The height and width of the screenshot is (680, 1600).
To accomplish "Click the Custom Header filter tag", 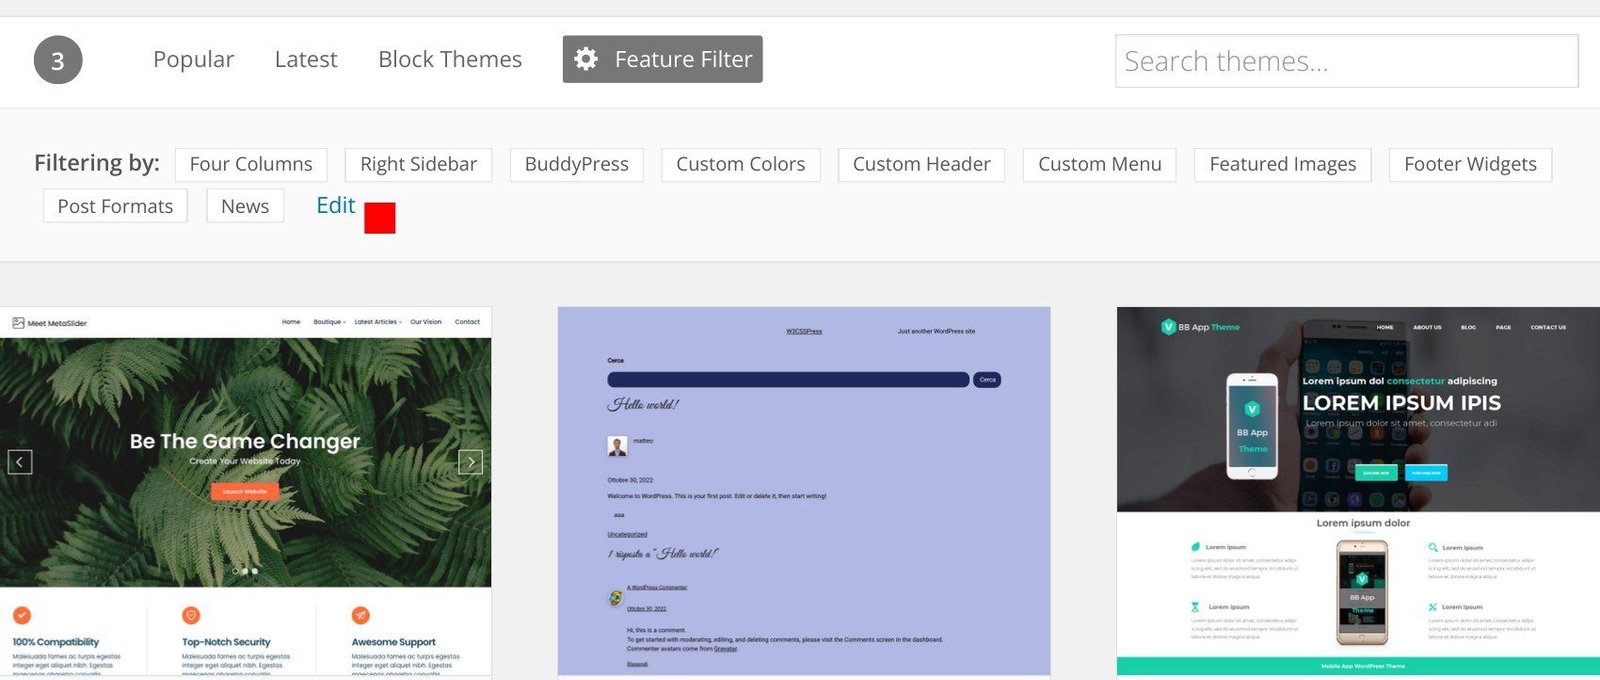I will tap(921, 164).
